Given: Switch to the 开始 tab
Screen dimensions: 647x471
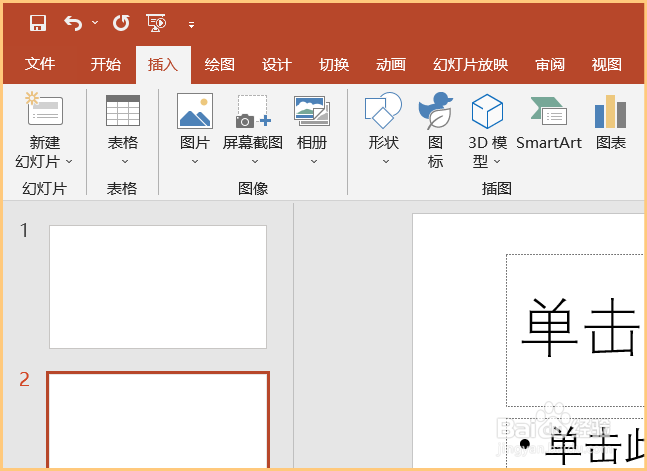Looking at the screenshot, I should pyautogui.click(x=106, y=64).
